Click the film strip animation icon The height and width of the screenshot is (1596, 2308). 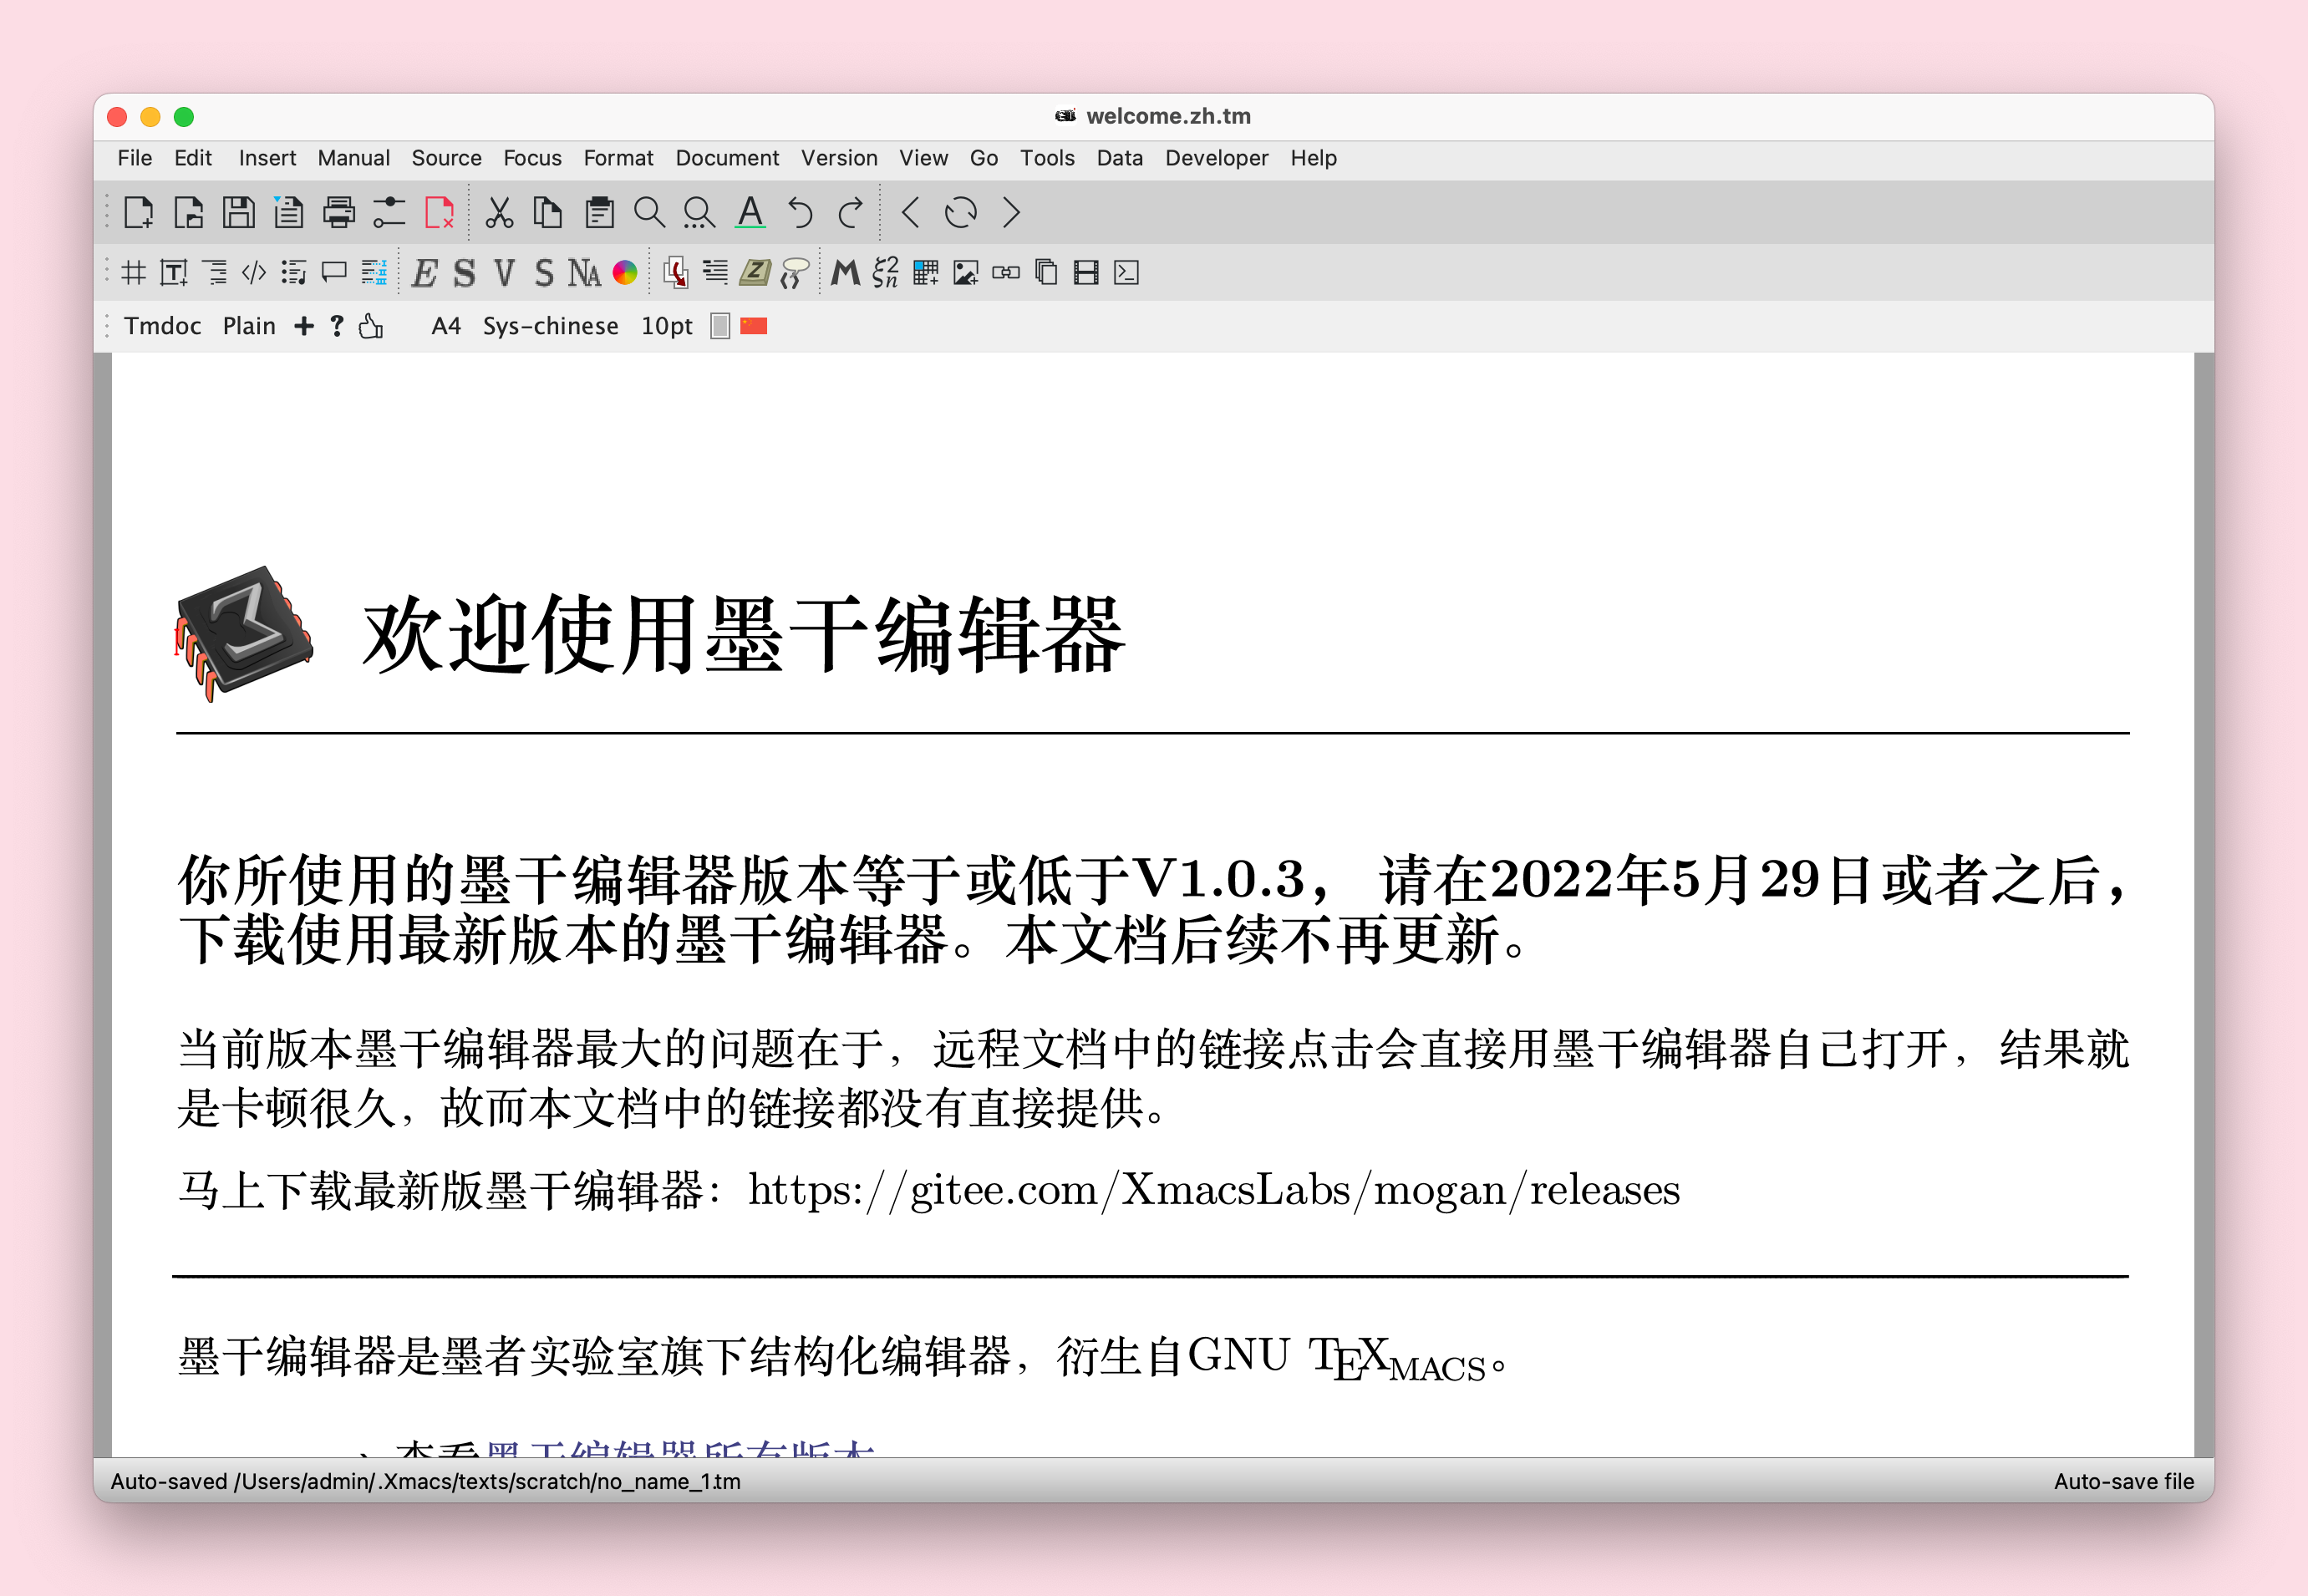(1086, 272)
